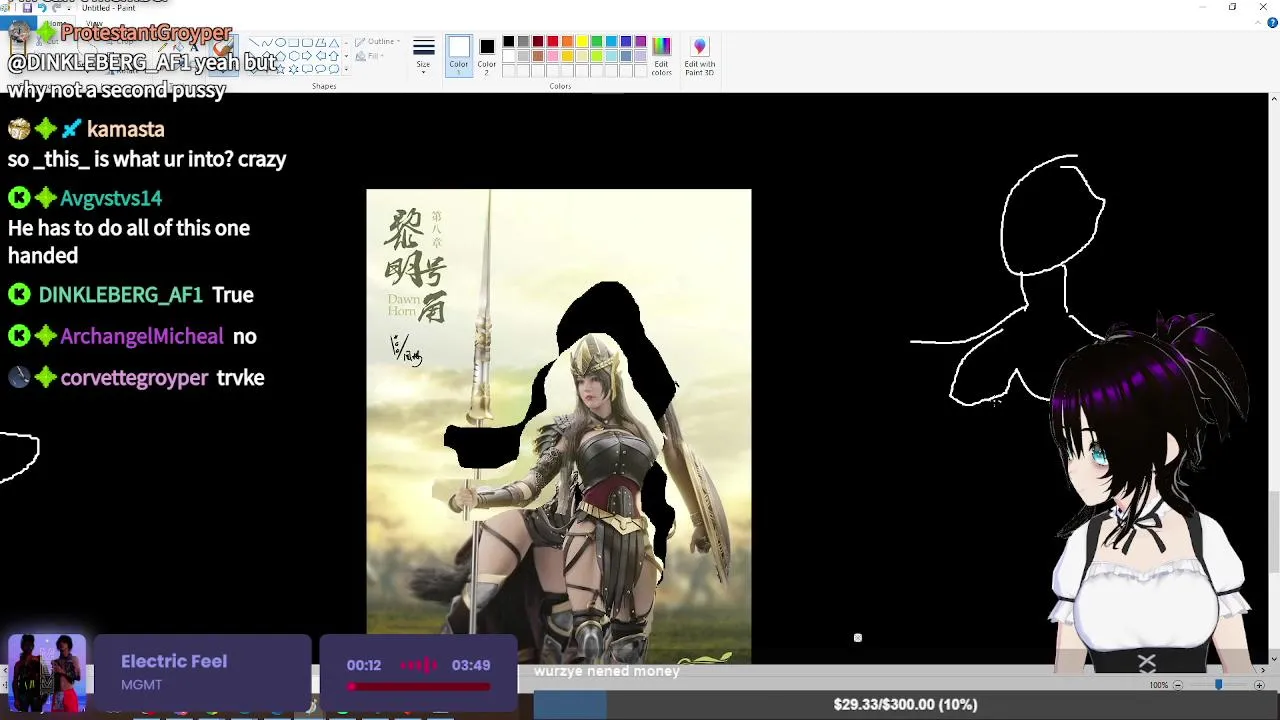Image resolution: width=1280 pixels, height=720 pixels.
Task: Move the Shapes gallery down one row
Action: coord(346,56)
